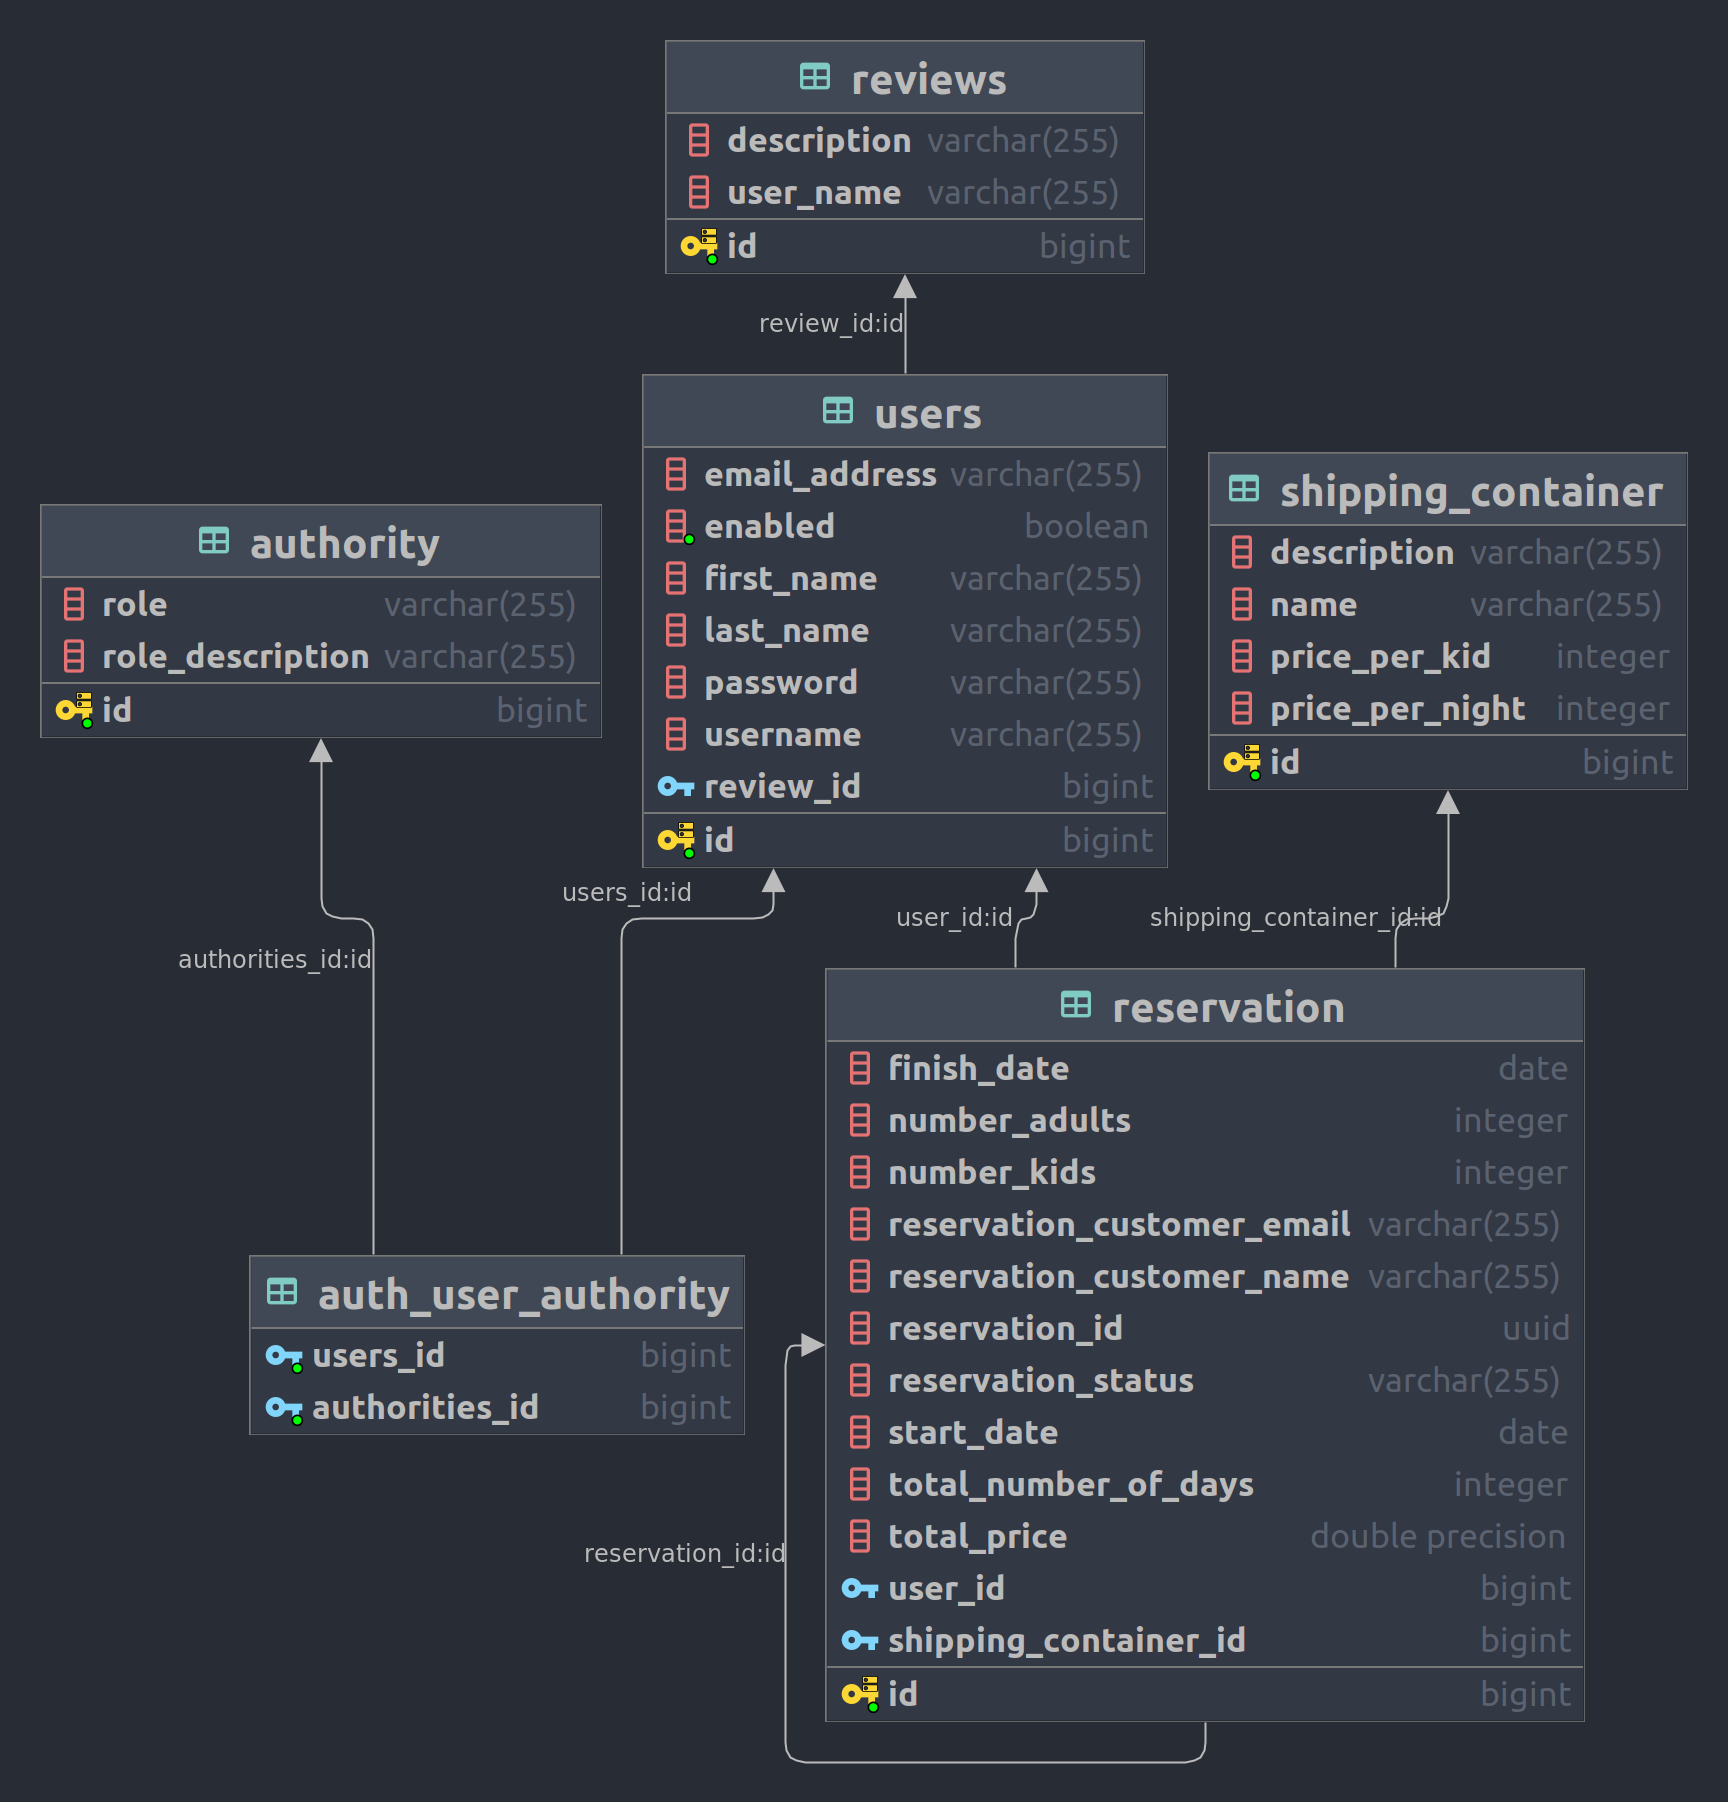Select the user_id:id relationship label
The image size is (1728, 1802).
point(955,917)
